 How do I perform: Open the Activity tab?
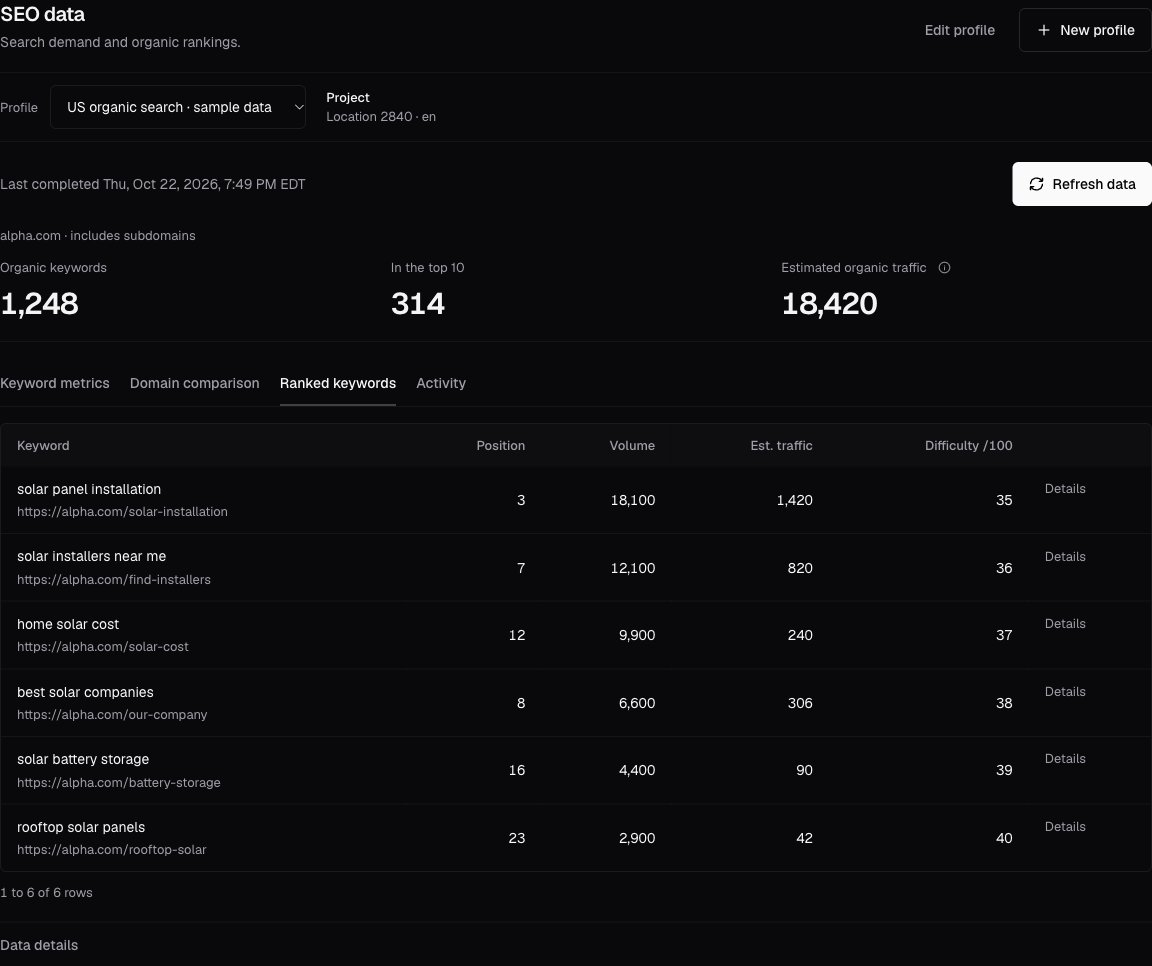coord(441,383)
